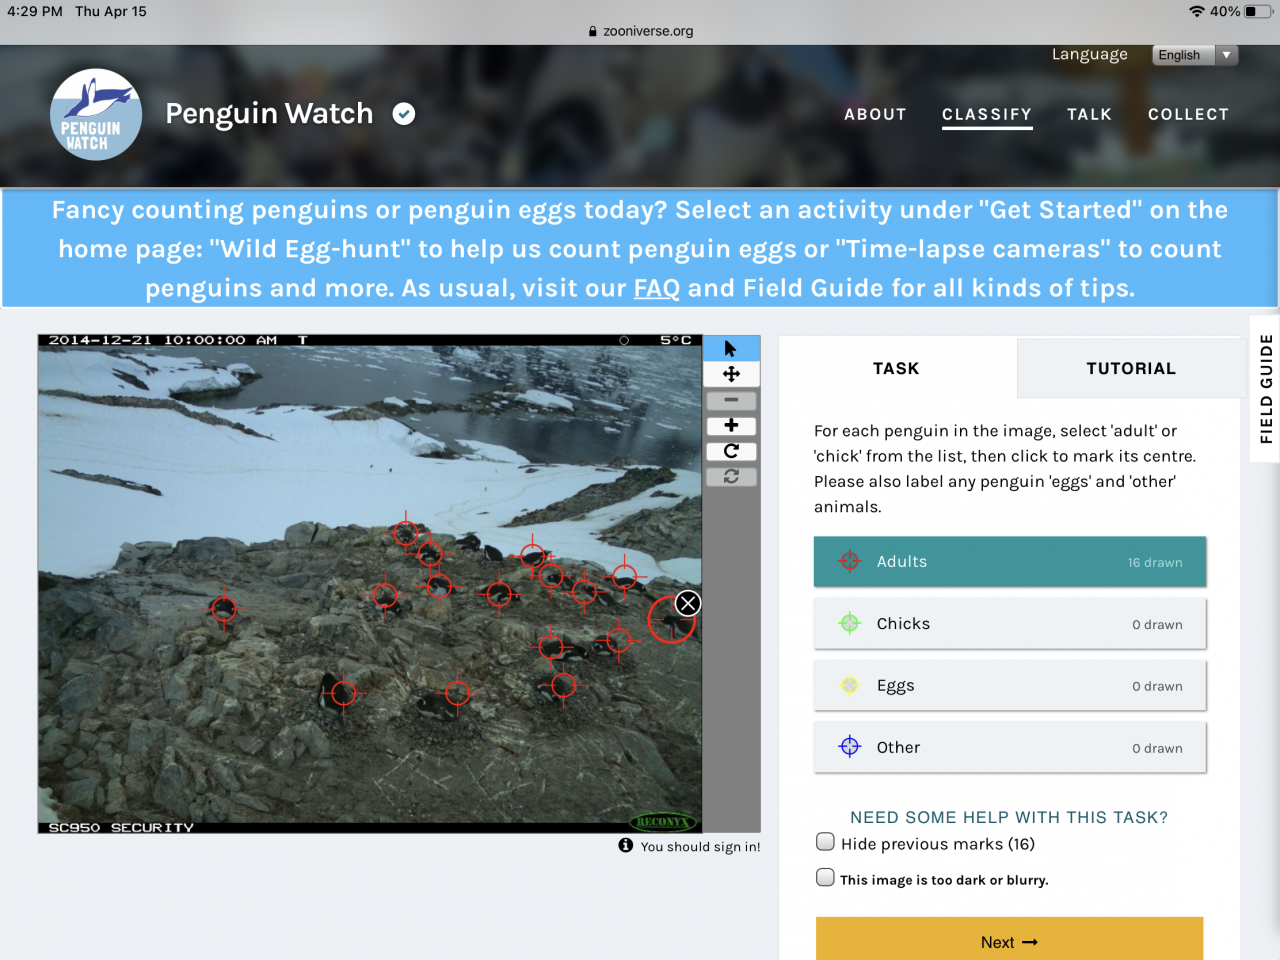The width and height of the screenshot is (1280, 960).
Task: Select the Chicks marking option
Action: point(1010,624)
